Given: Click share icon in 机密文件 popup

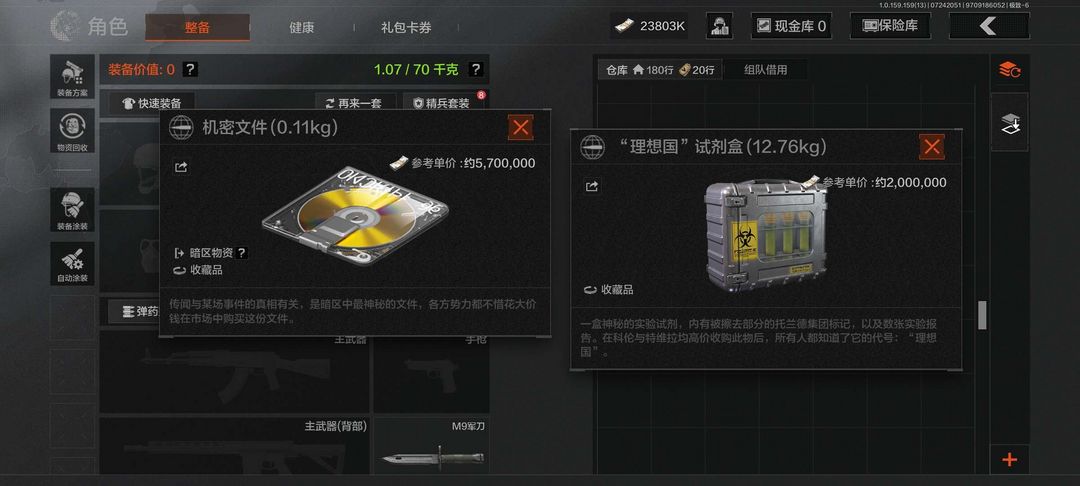Looking at the screenshot, I should tap(181, 167).
